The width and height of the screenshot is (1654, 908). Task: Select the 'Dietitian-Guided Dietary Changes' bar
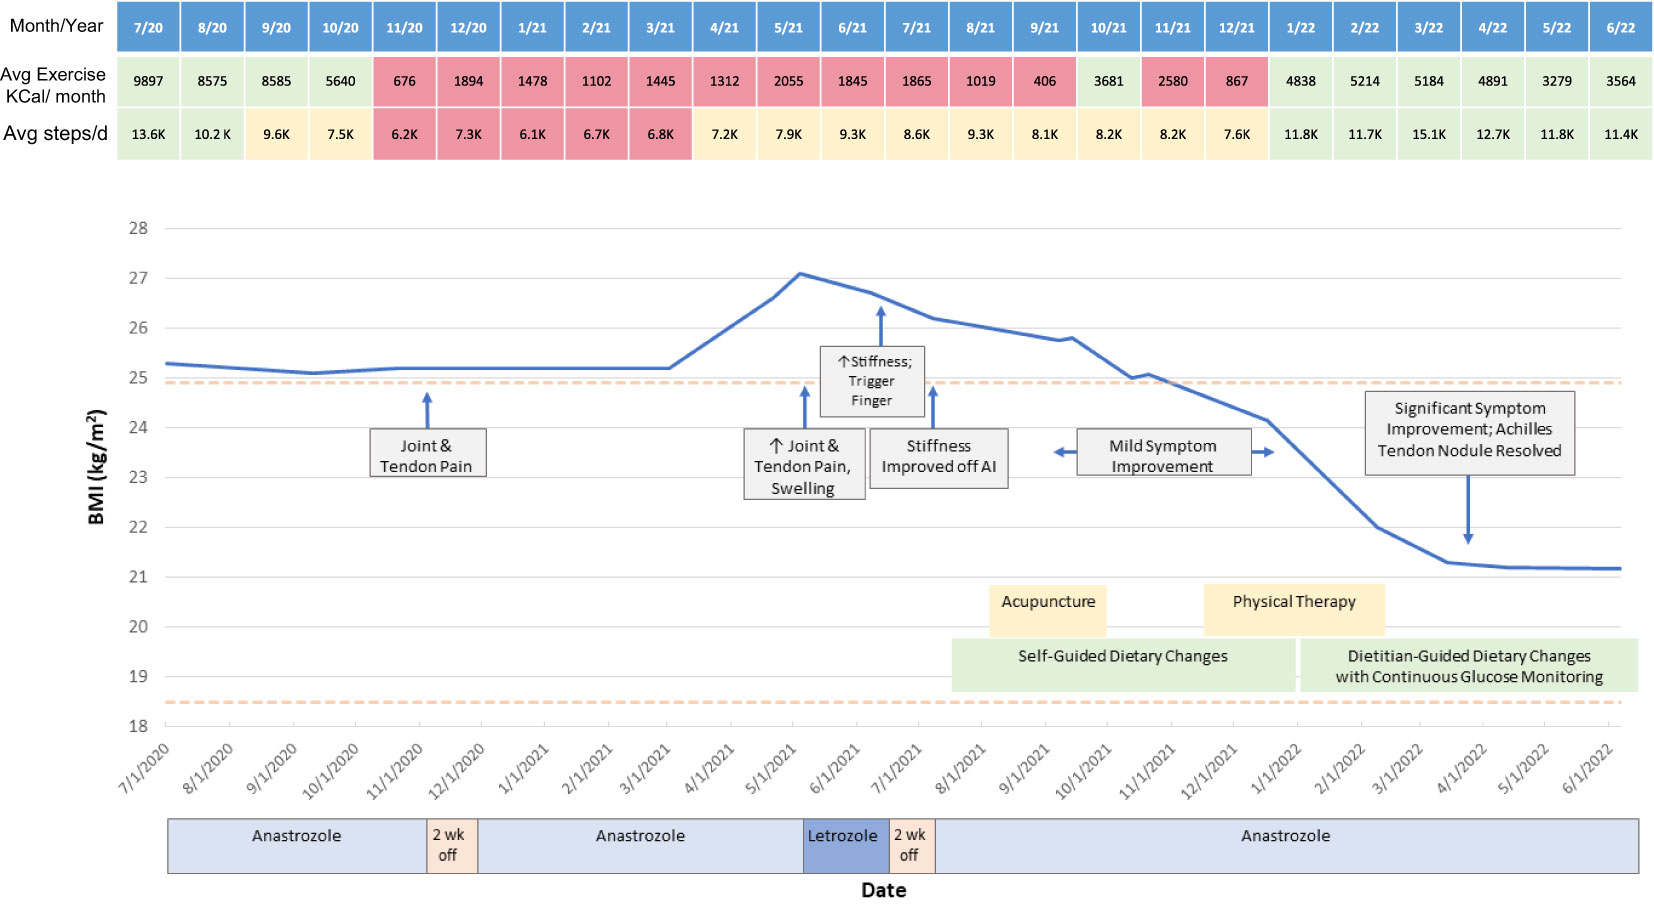click(x=1469, y=665)
